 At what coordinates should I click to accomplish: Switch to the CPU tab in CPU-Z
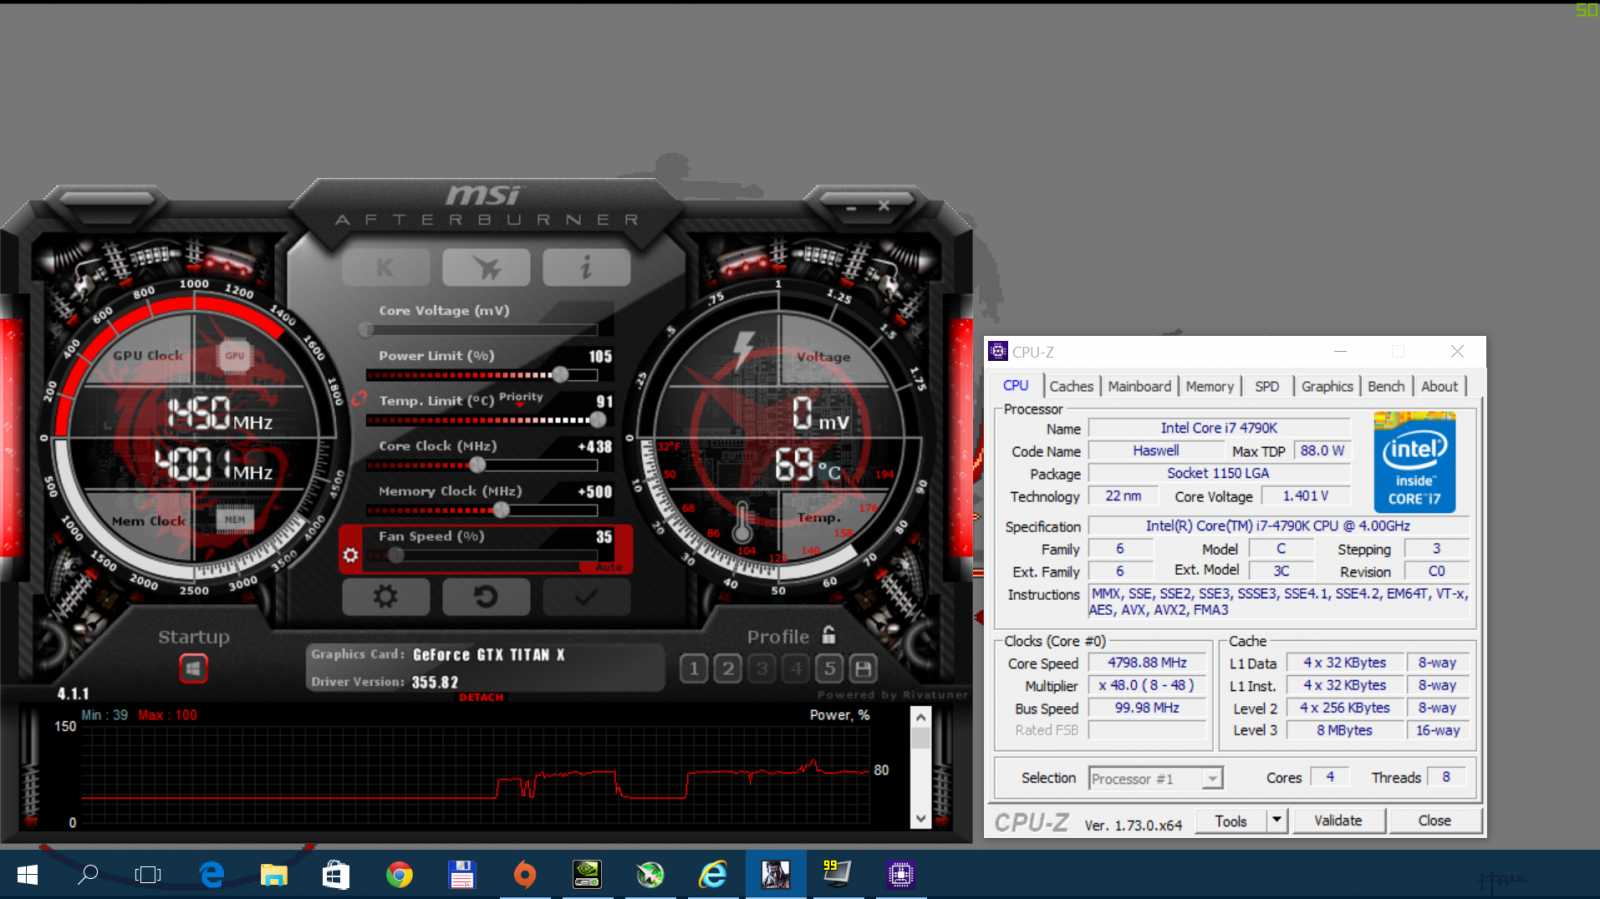[1015, 386]
